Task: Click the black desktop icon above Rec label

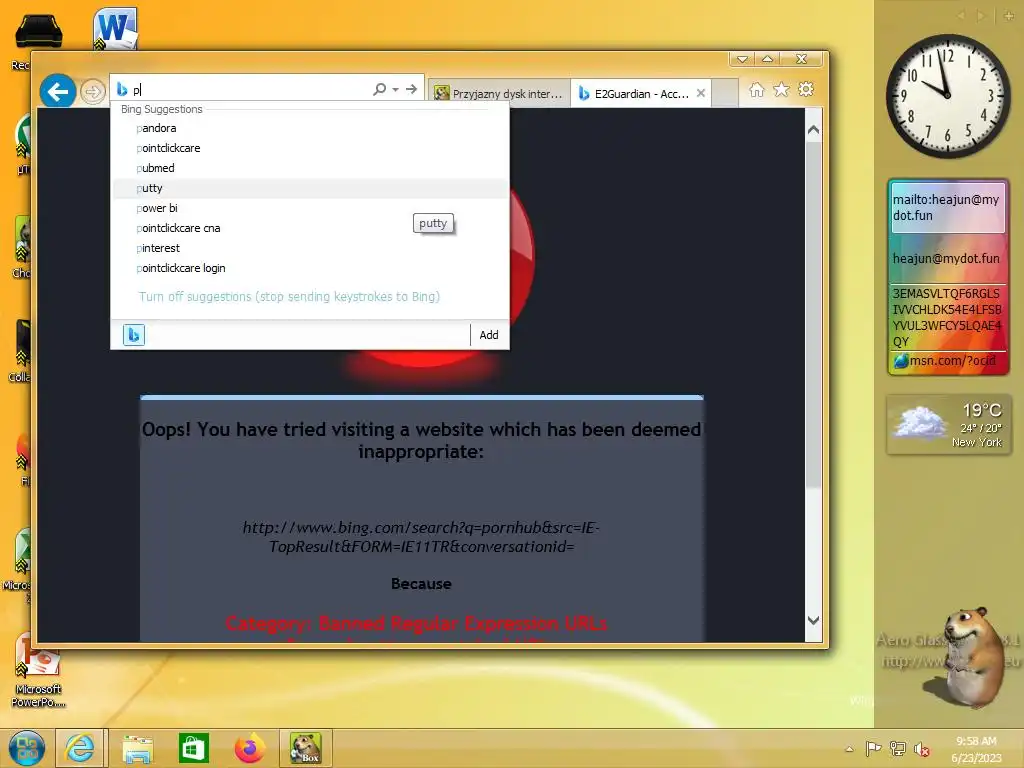Action: [39, 31]
